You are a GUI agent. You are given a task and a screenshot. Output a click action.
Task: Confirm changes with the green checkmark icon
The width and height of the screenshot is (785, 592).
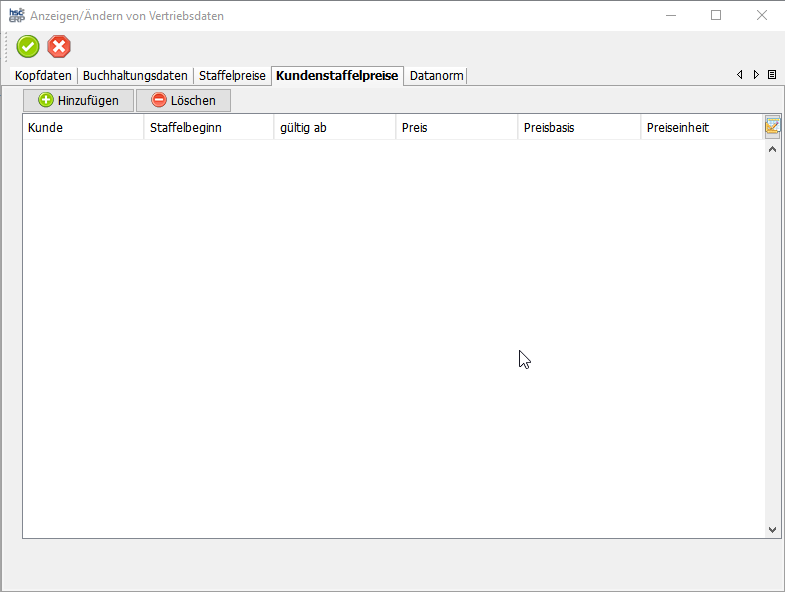(x=28, y=46)
